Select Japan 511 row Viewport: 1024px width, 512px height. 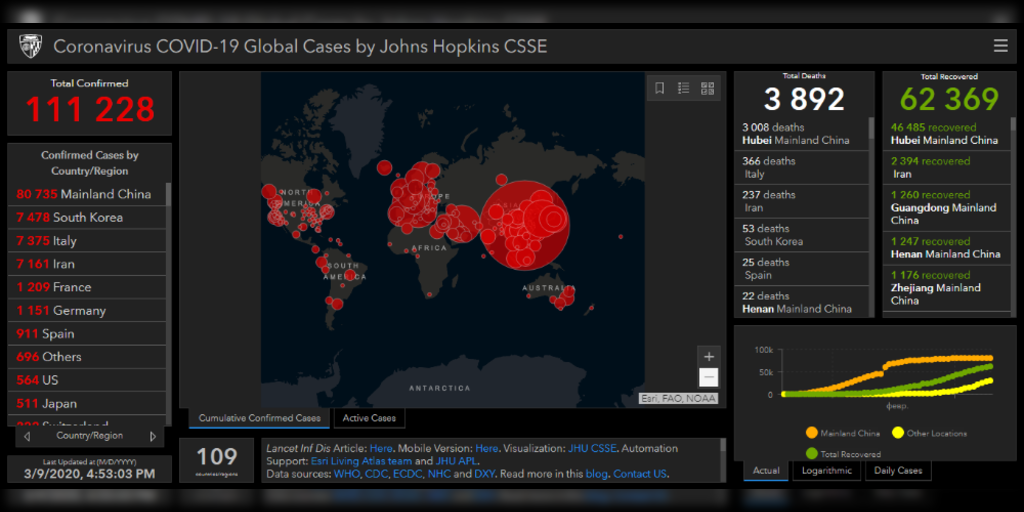pyautogui.click(x=87, y=403)
